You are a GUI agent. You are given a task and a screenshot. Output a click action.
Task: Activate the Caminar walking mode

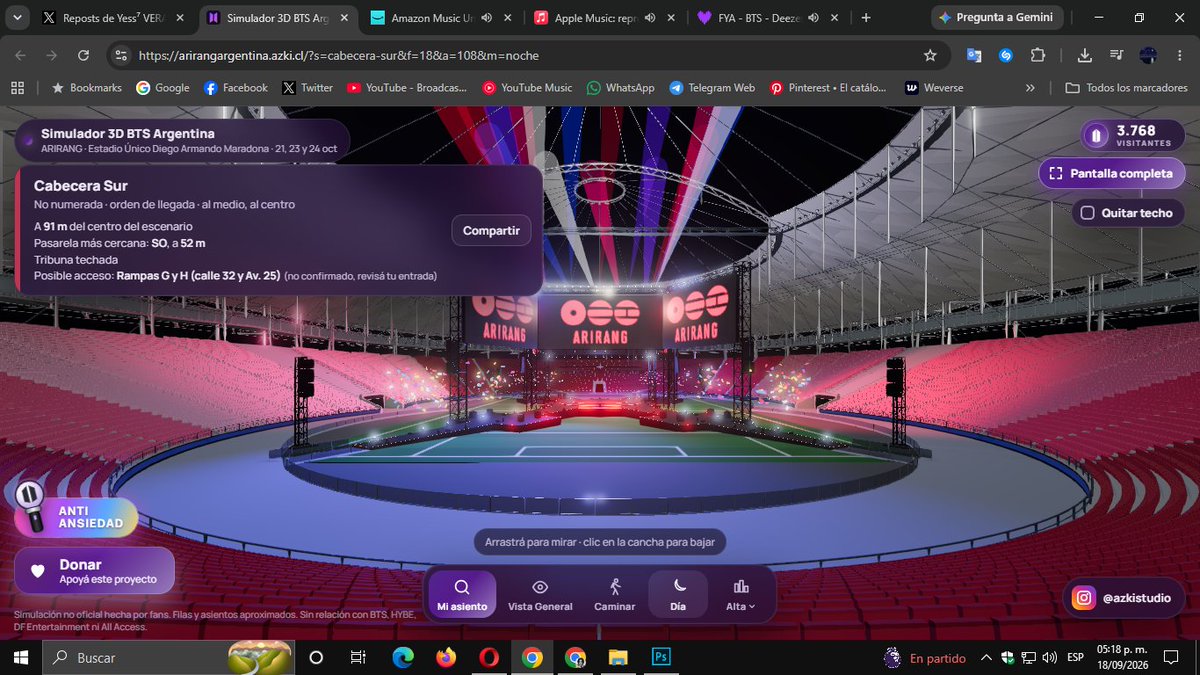[x=615, y=595]
